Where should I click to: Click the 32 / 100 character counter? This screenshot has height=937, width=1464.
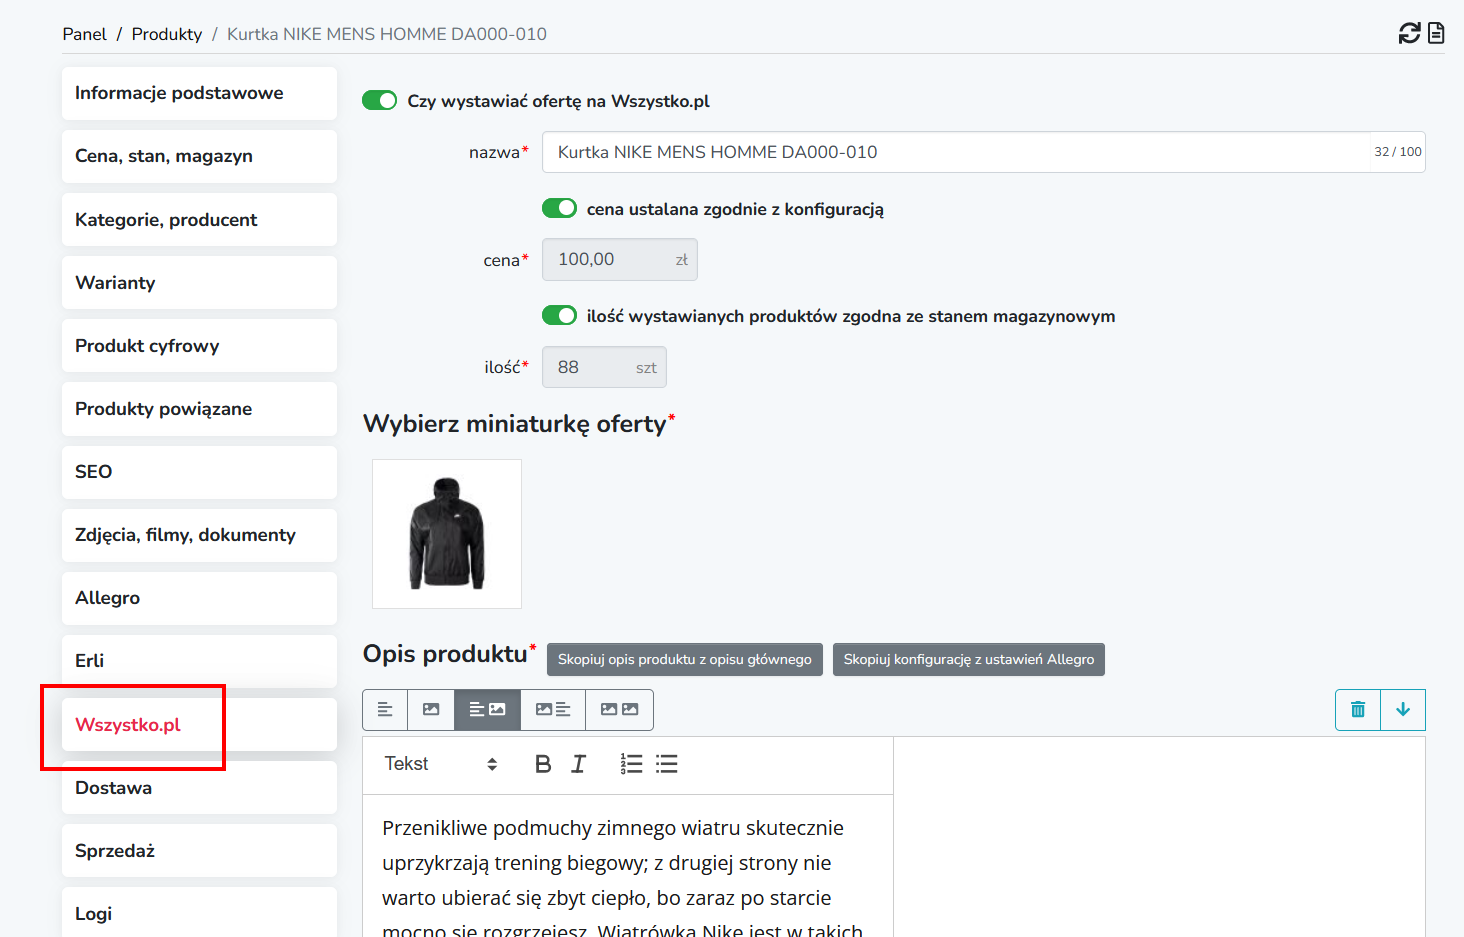pos(1398,152)
